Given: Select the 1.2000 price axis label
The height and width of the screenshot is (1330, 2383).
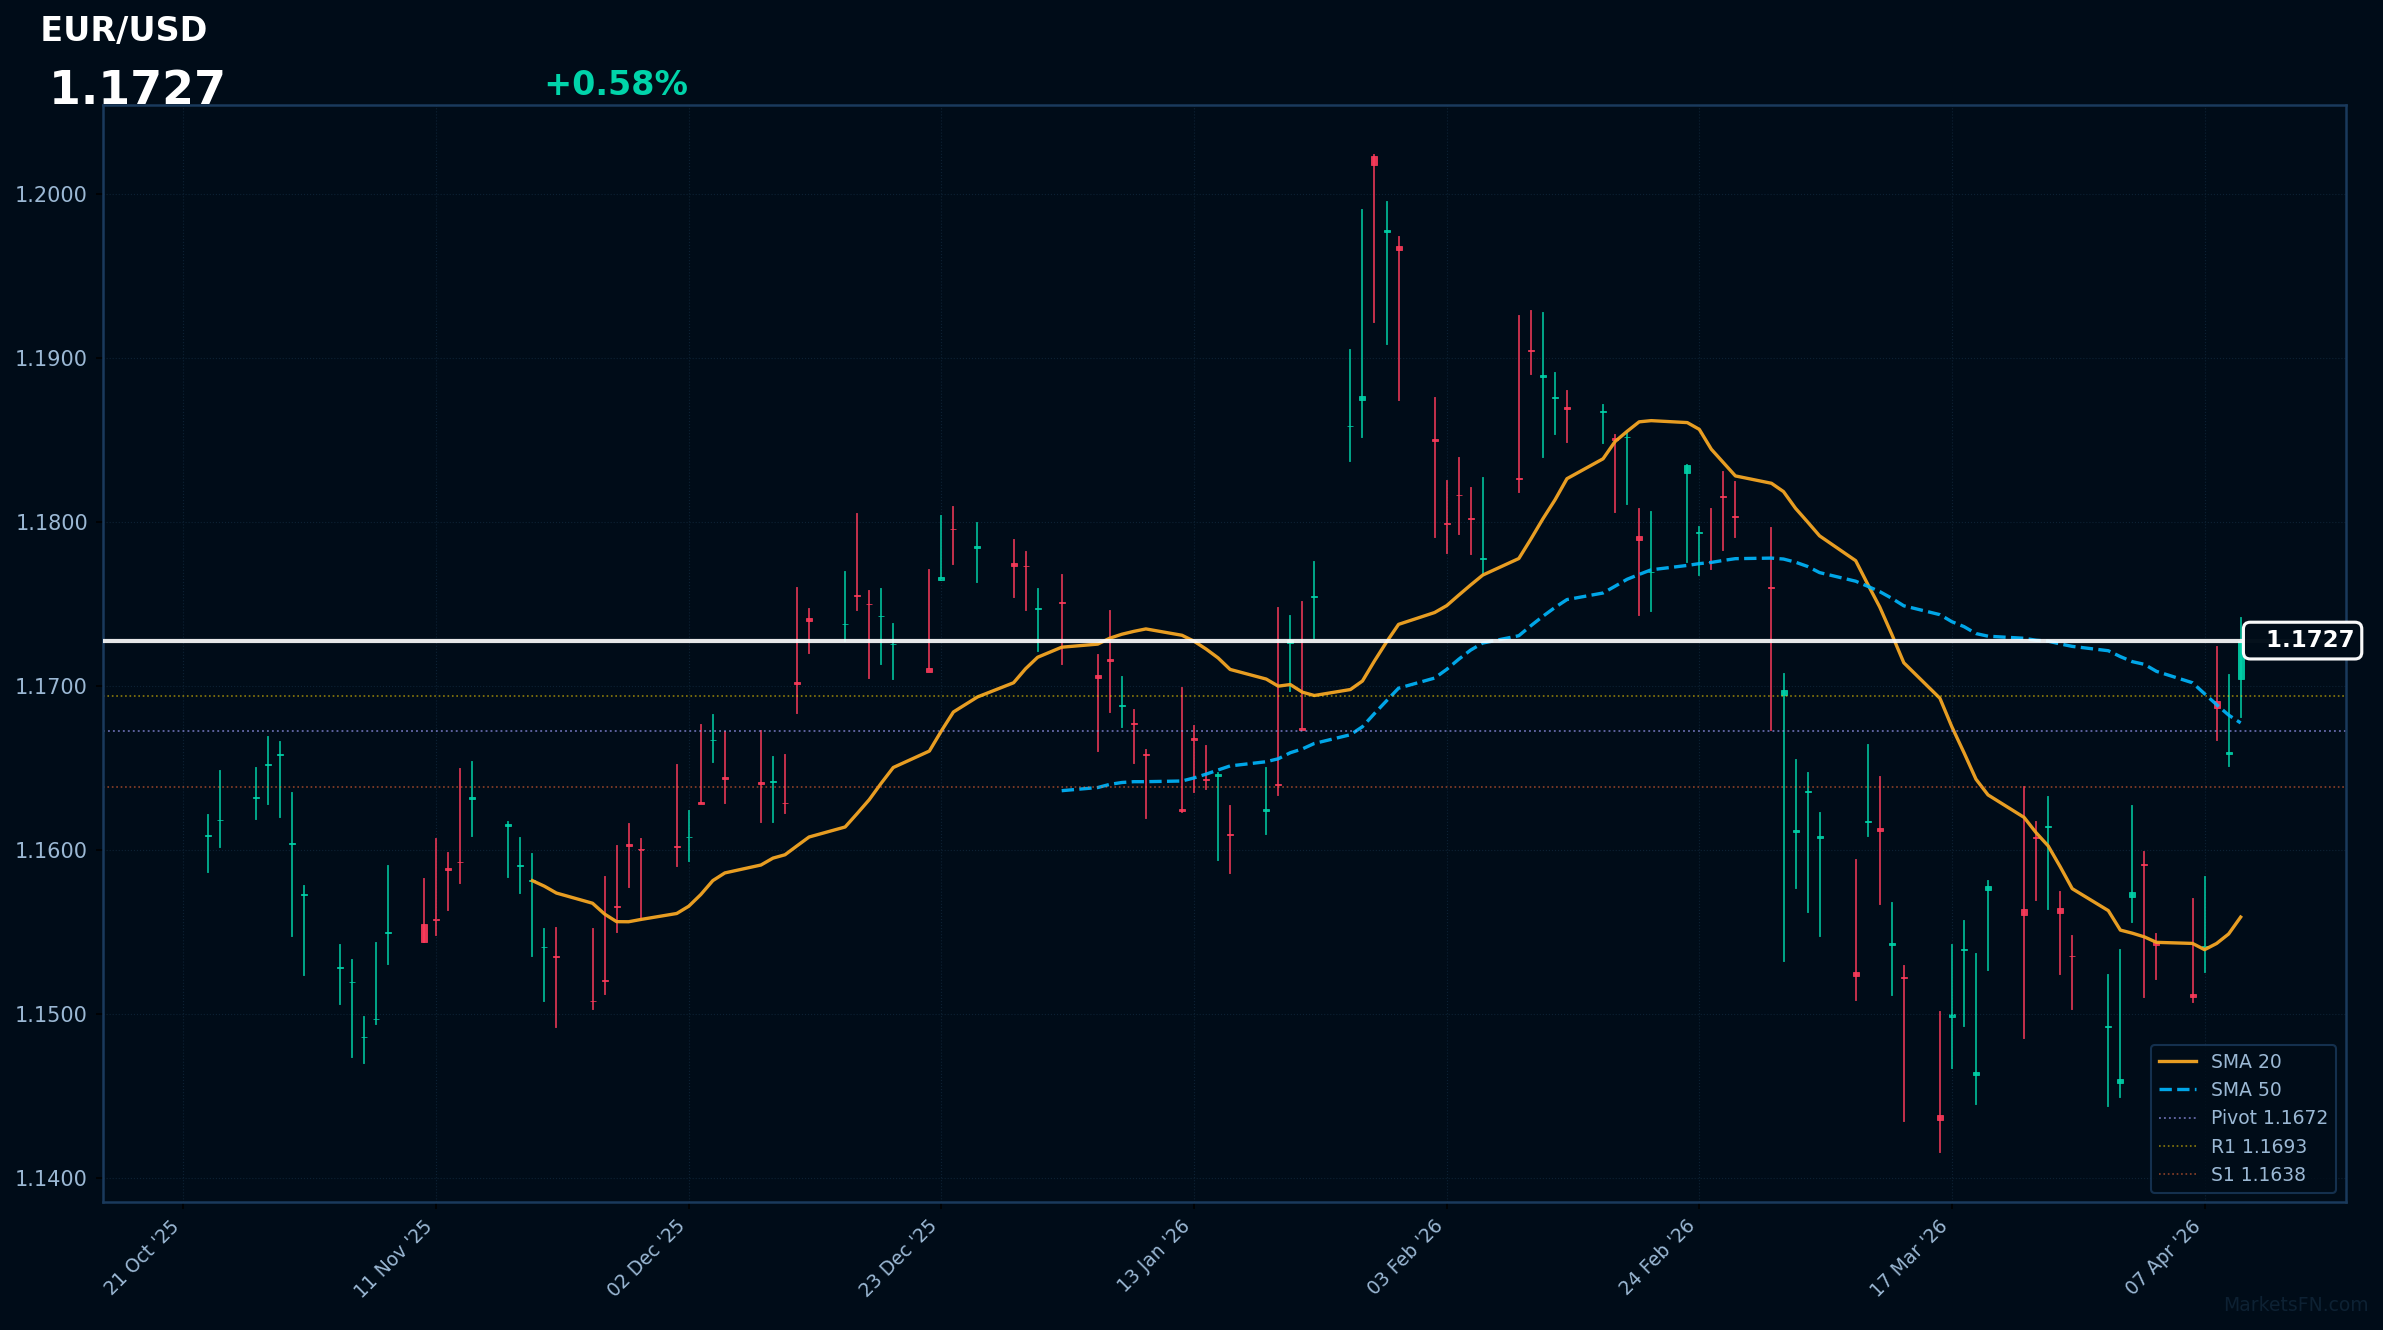Looking at the screenshot, I should click(x=51, y=195).
